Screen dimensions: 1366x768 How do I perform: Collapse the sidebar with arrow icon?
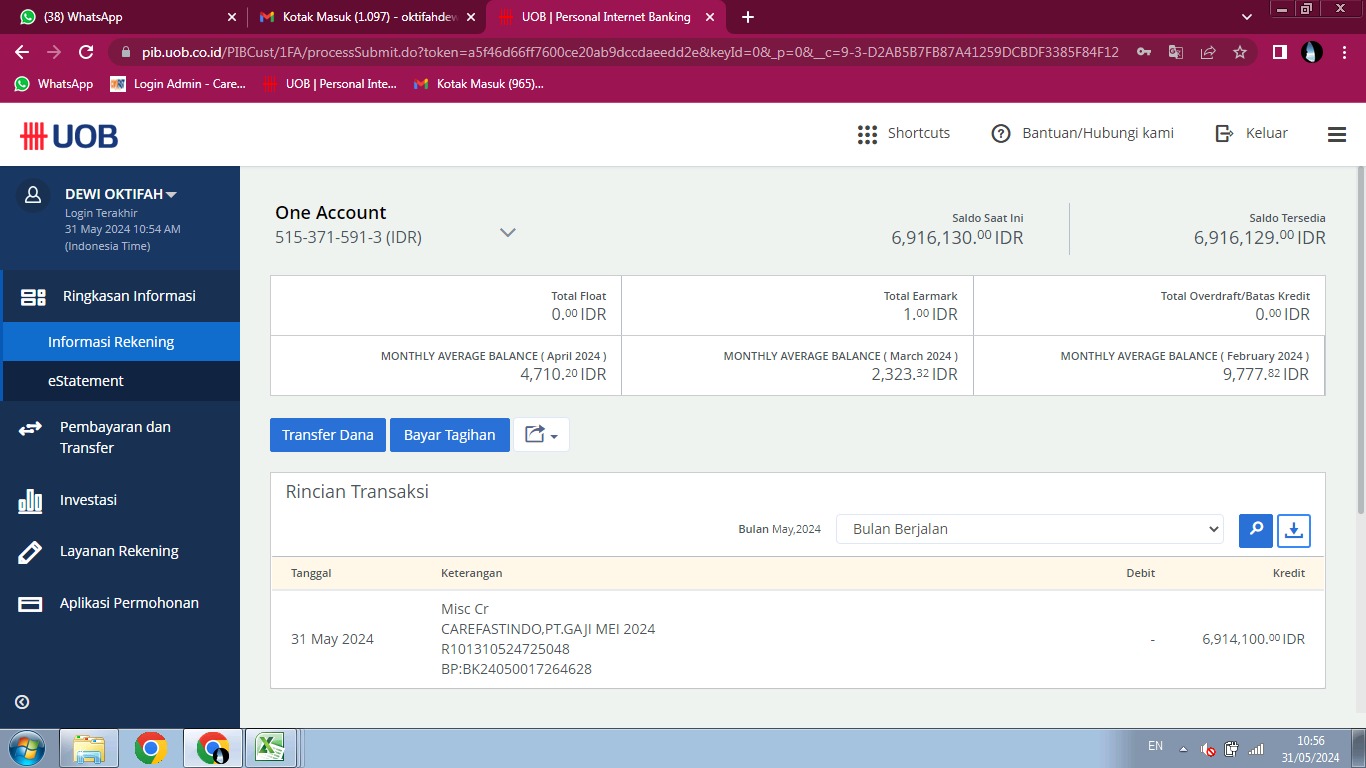(22, 702)
